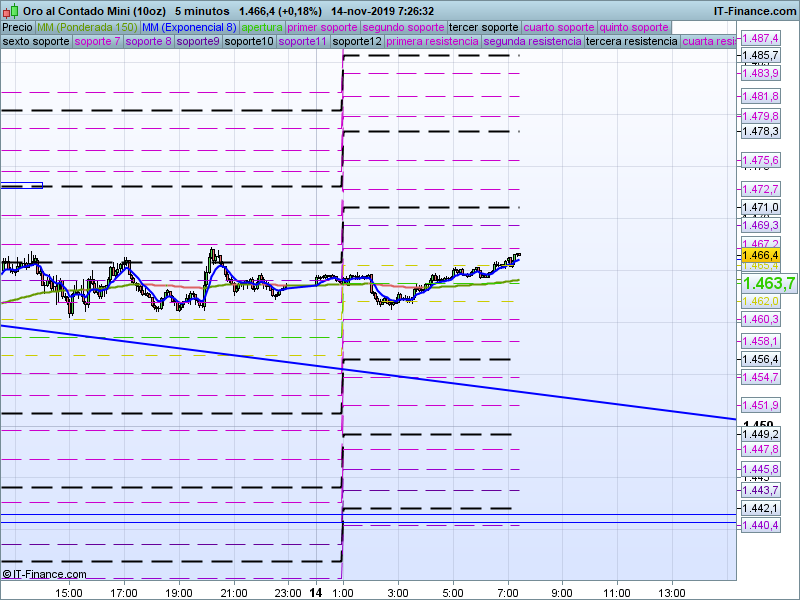Select the MM (Exponencial 8) legend label
The image size is (800, 600).
189,27
